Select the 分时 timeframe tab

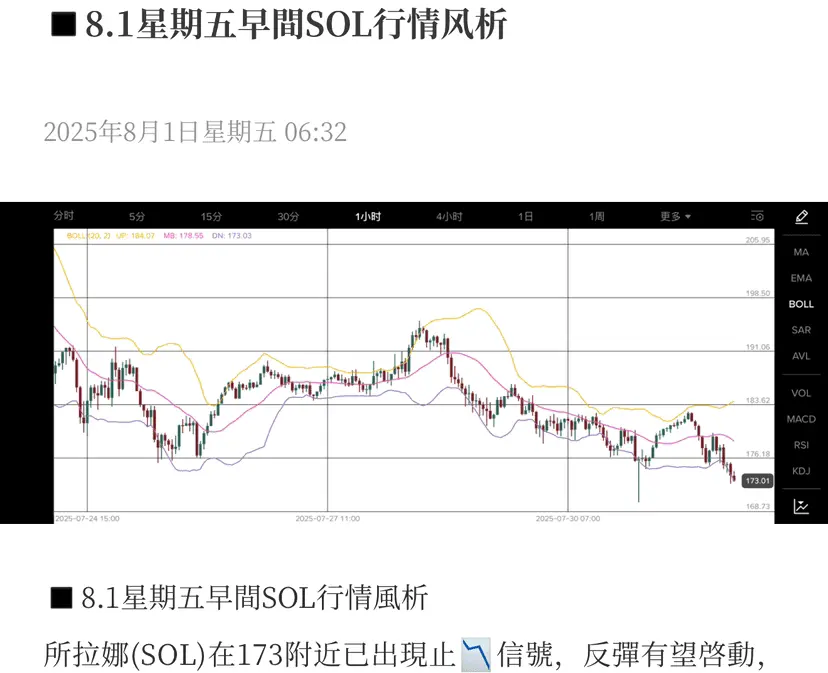(x=64, y=216)
